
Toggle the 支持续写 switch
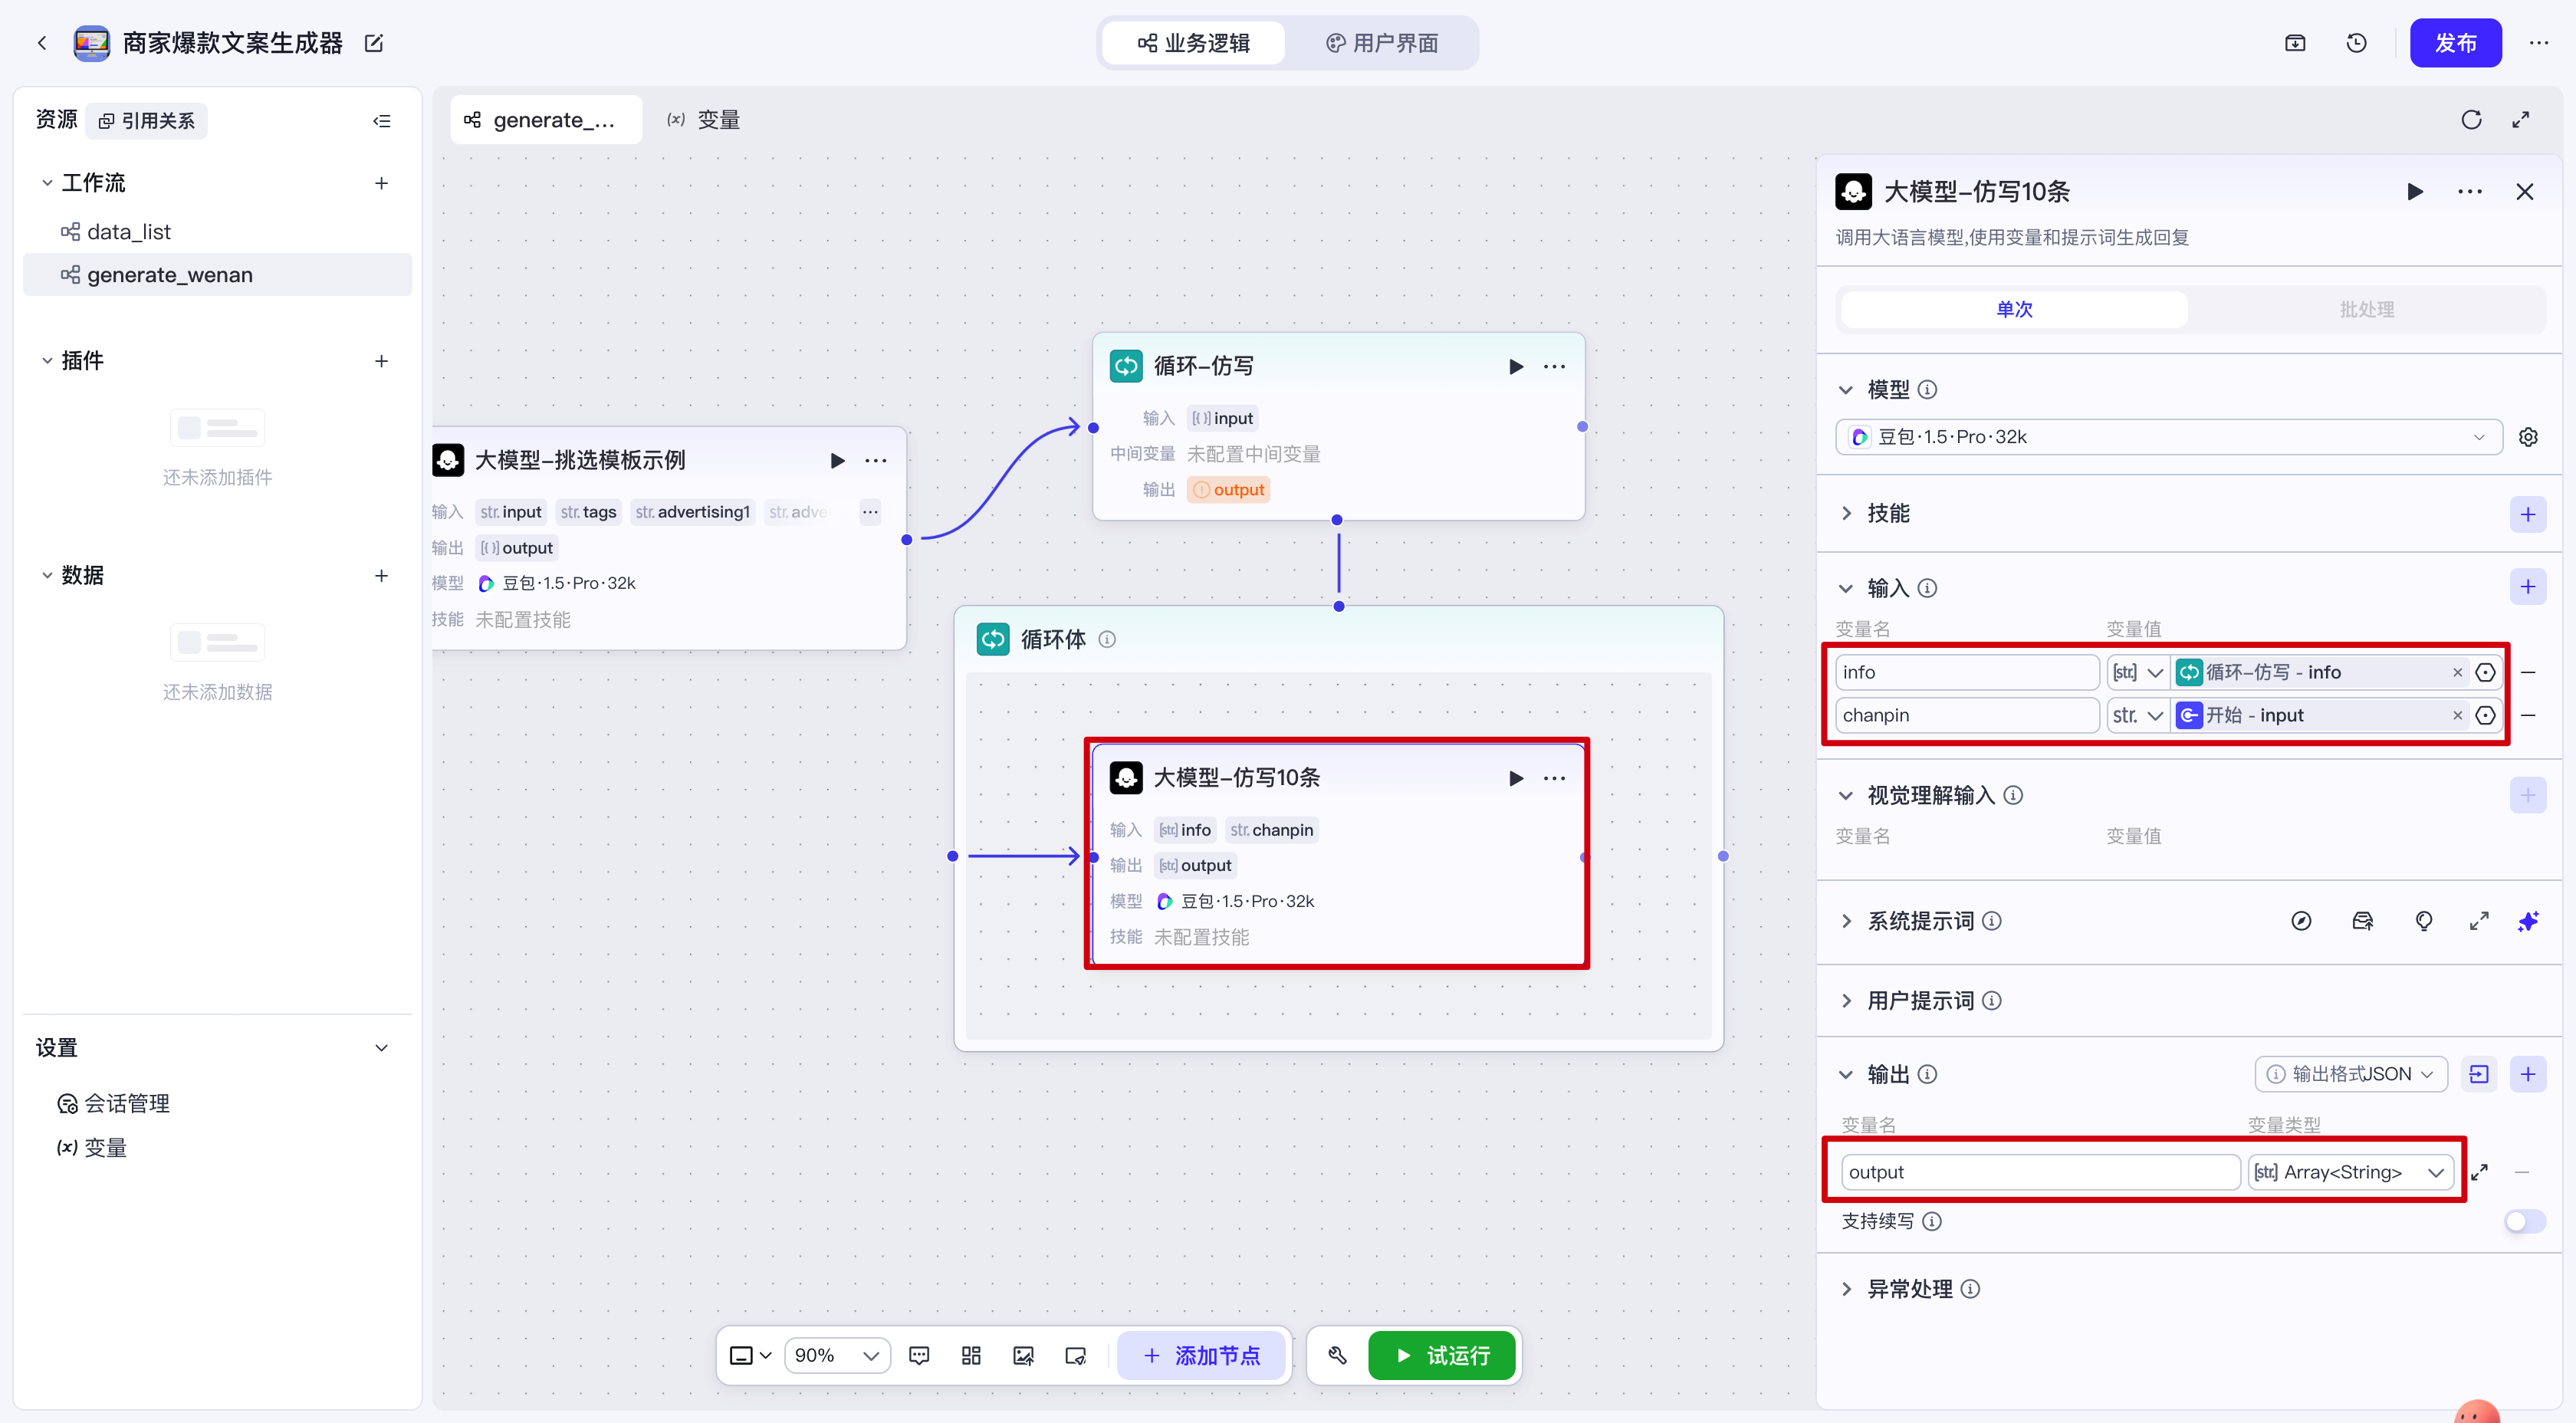(2523, 1221)
